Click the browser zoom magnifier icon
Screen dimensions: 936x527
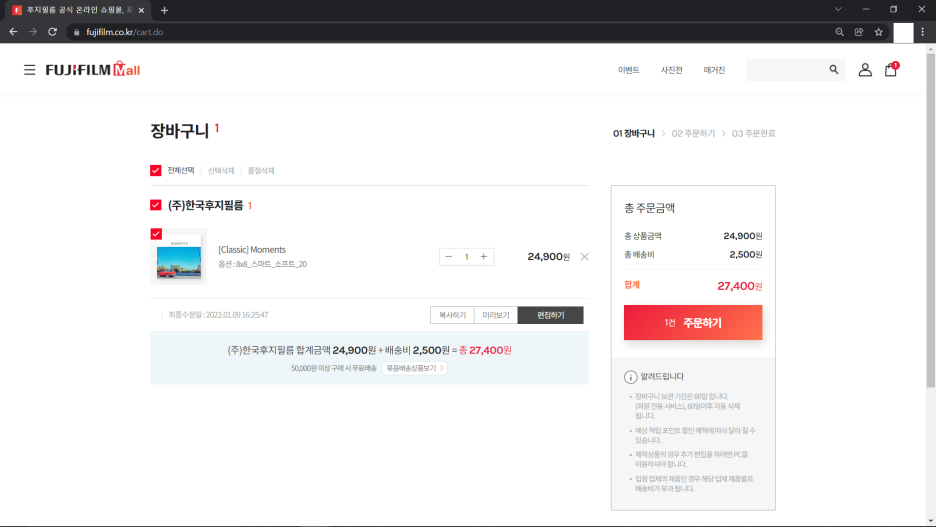point(839,32)
